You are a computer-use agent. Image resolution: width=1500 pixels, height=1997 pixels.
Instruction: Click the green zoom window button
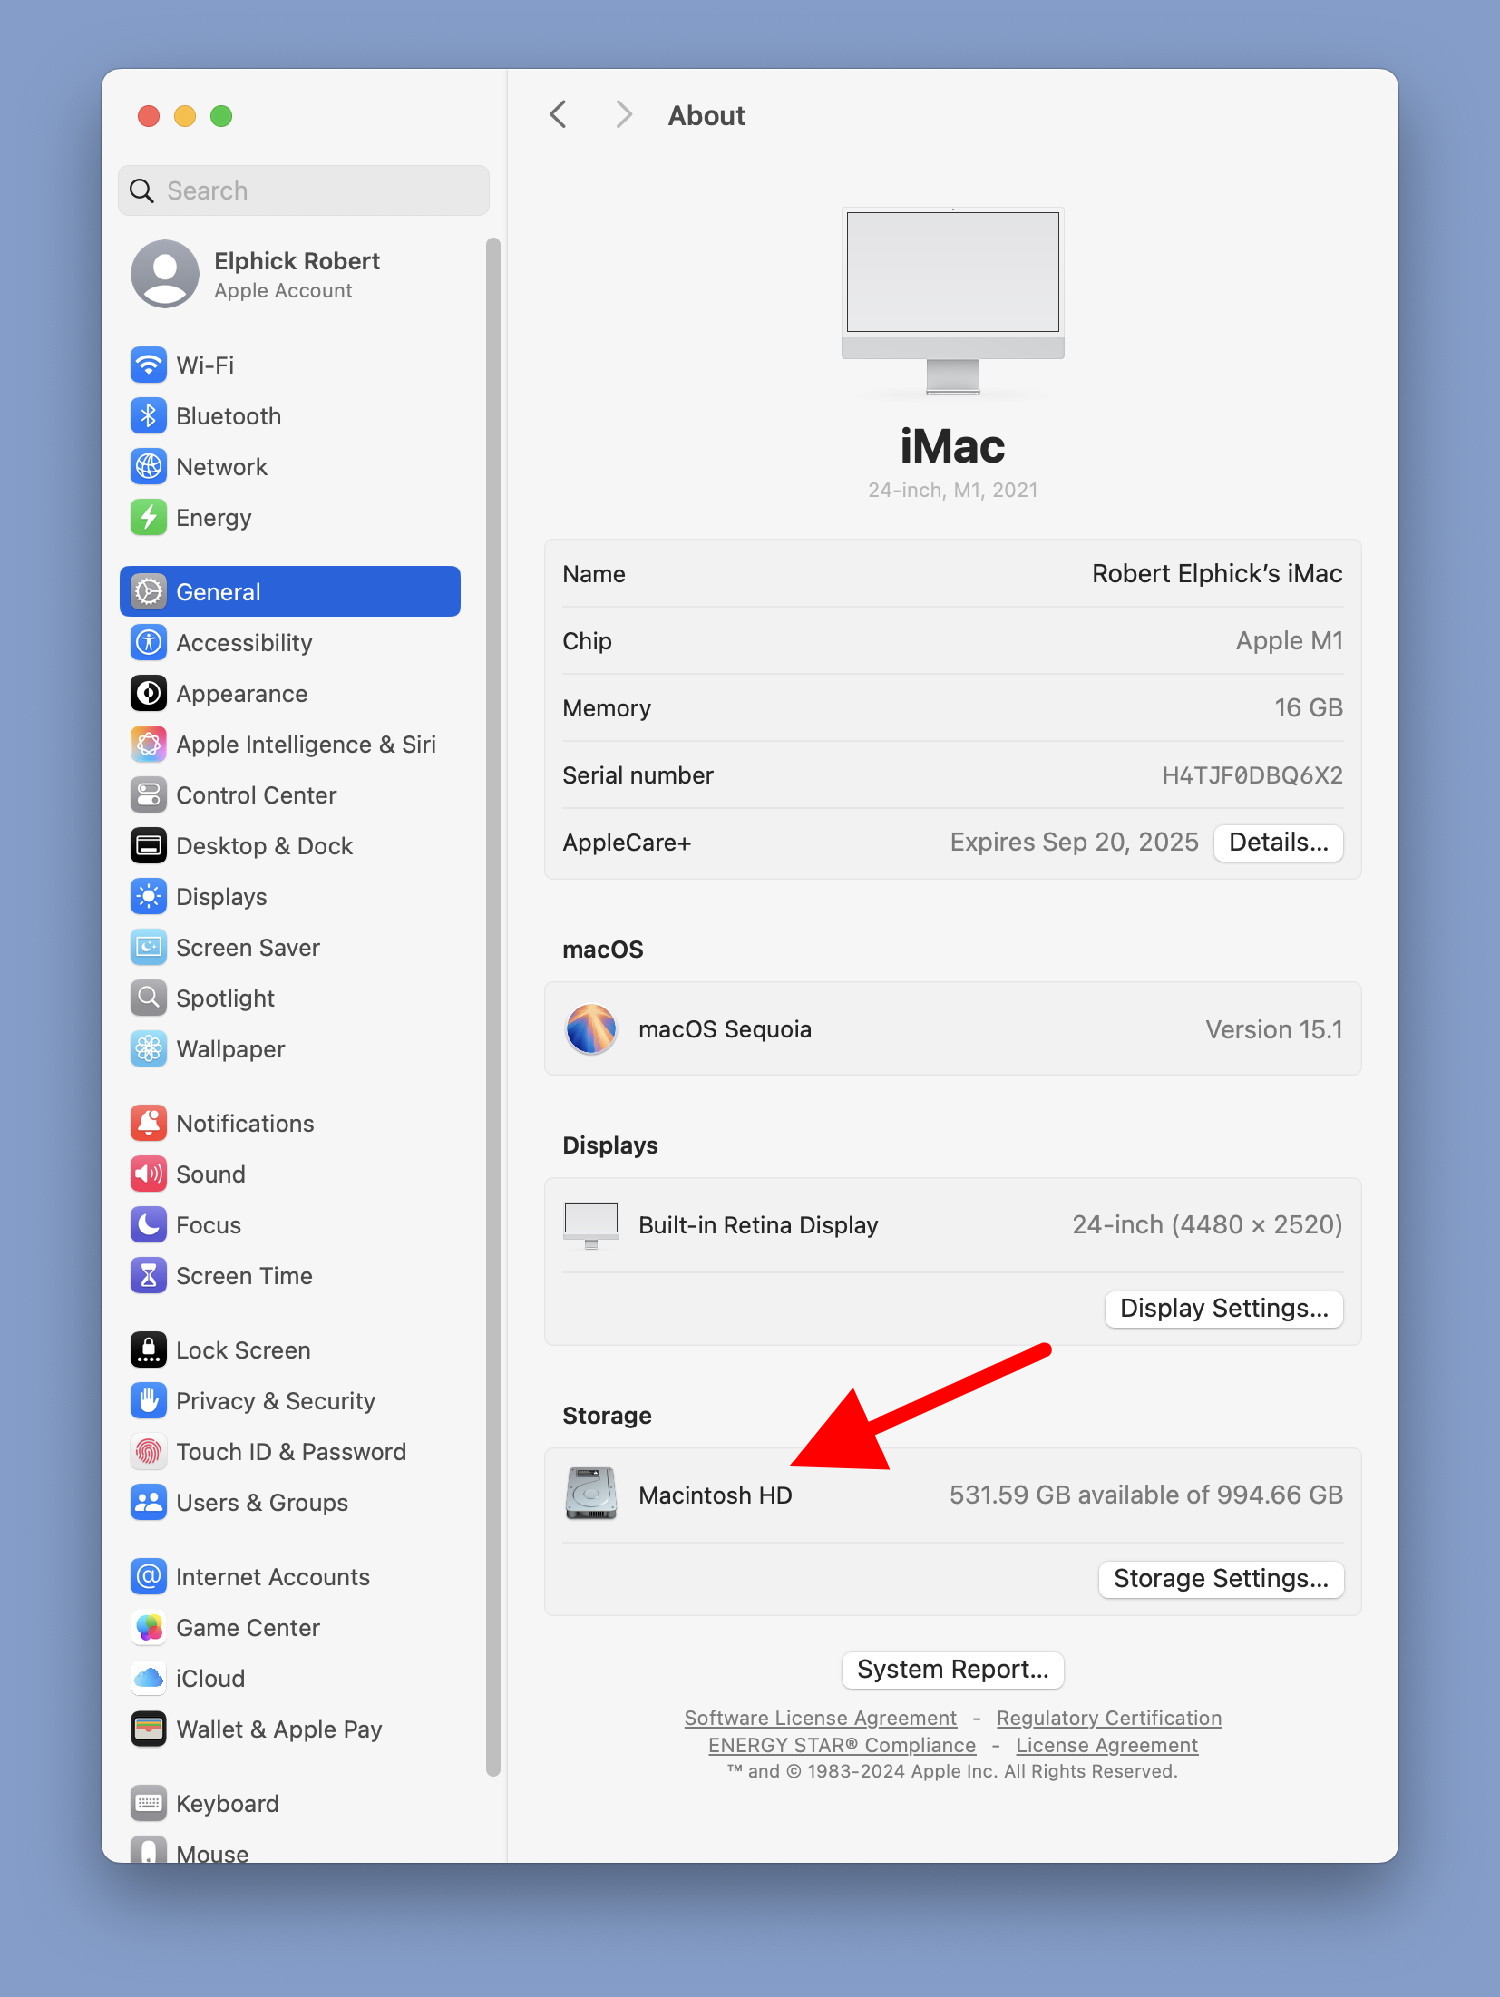click(x=221, y=116)
